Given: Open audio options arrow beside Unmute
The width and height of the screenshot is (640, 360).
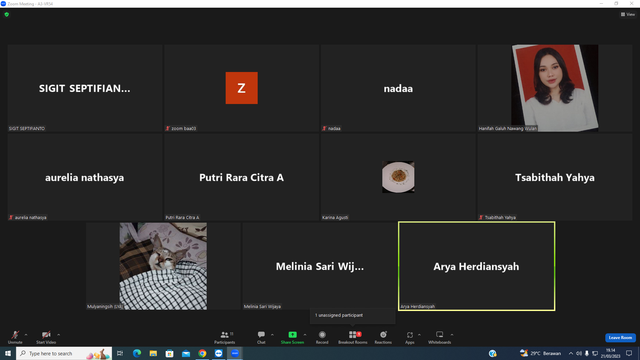Looking at the screenshot, I should click(26, 335).
